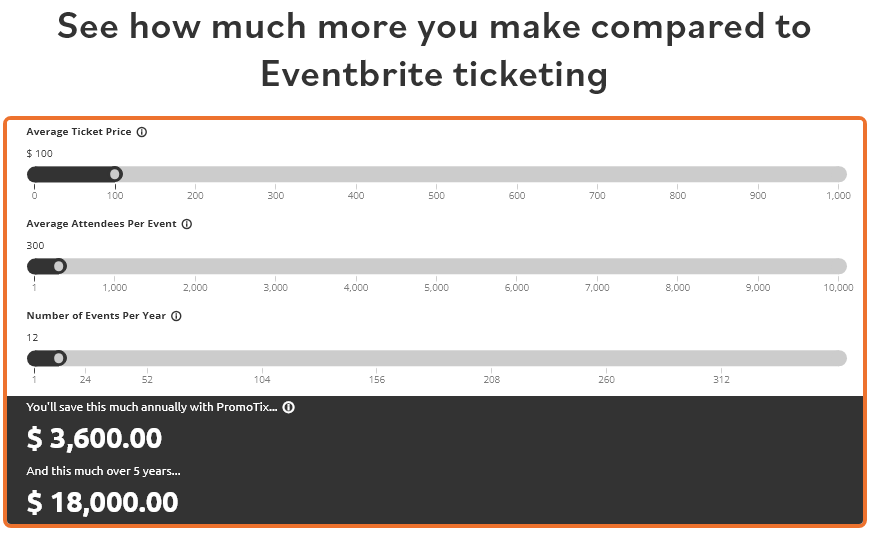Click the Average Ticket Price slider handle
The image size is (870, 536).
pos(115,174)
